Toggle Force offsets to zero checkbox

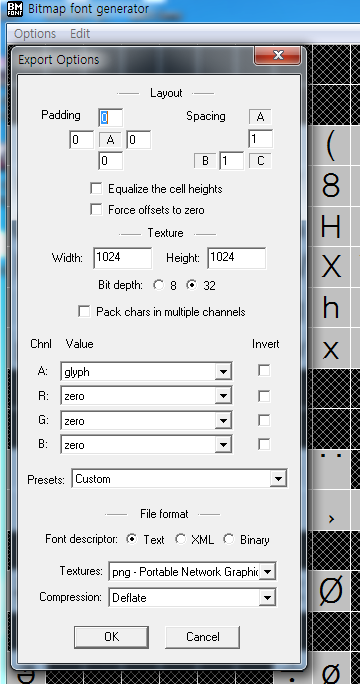point(96,209)
